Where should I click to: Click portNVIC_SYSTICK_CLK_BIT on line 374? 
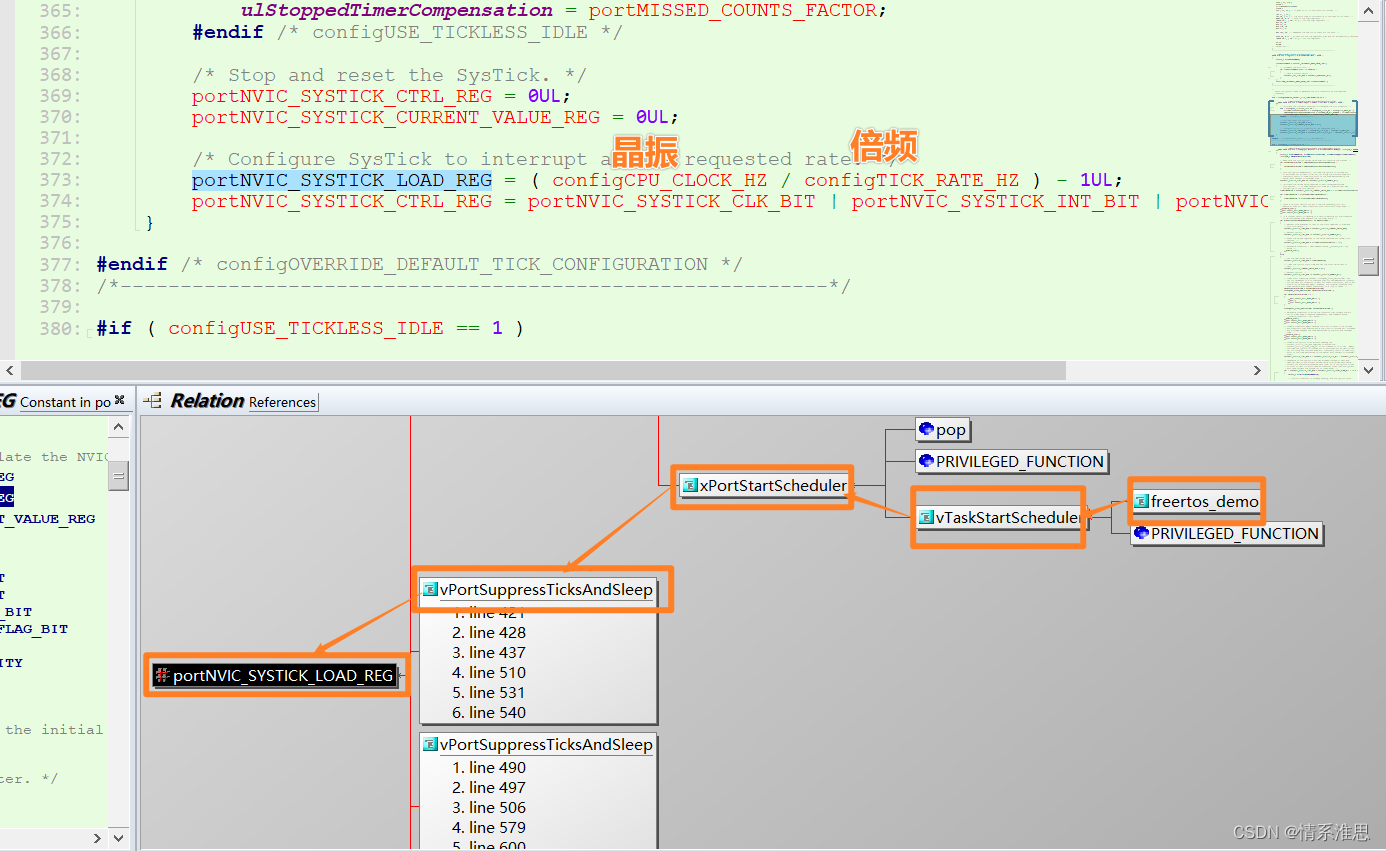672,201
